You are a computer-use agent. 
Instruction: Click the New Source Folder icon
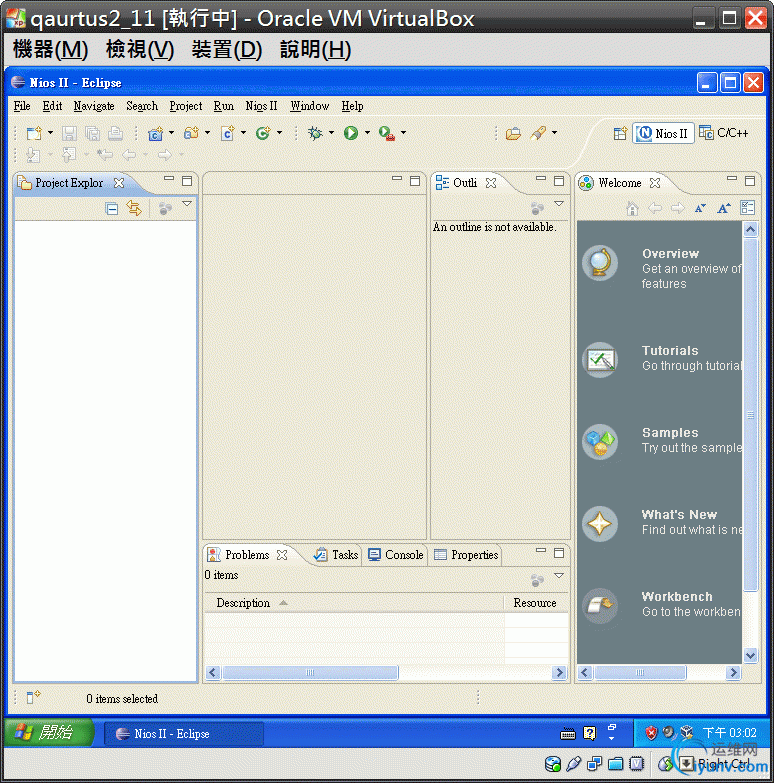coord(192,133)
